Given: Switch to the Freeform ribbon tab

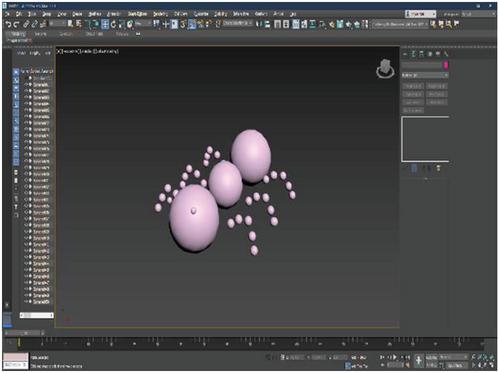Looking at the screenshot, I should pos(40,34).
